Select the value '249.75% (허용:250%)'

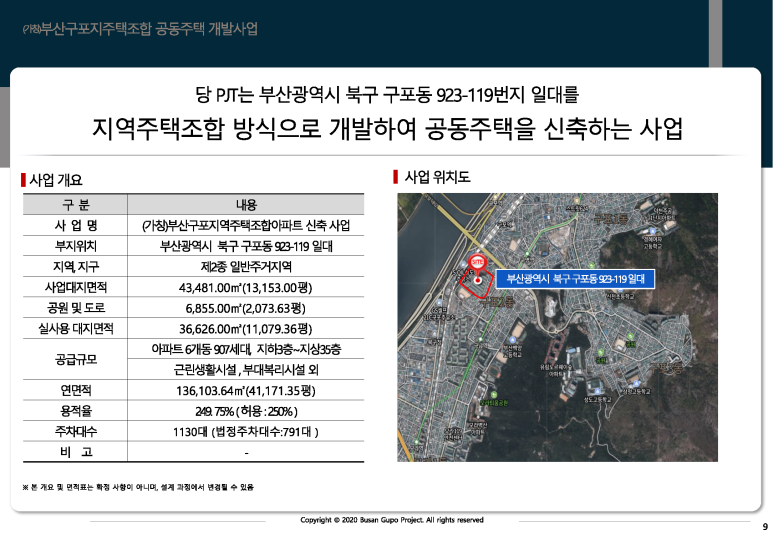click(246, 411)
